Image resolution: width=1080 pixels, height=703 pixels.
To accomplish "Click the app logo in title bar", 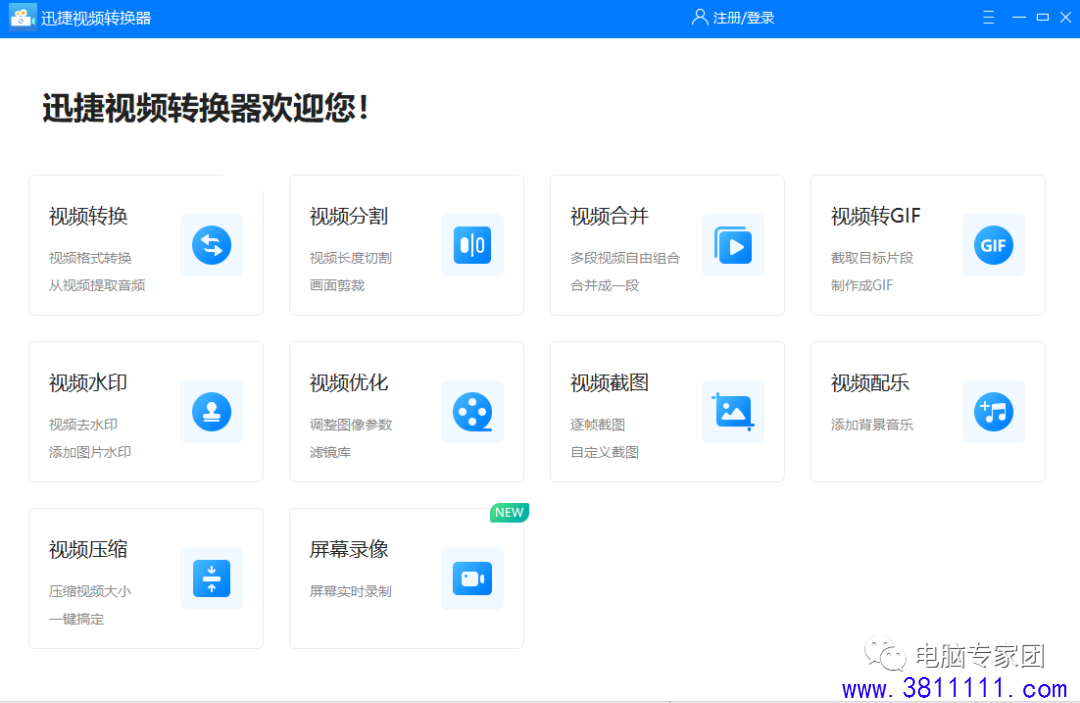I will (x=22, y=18).
